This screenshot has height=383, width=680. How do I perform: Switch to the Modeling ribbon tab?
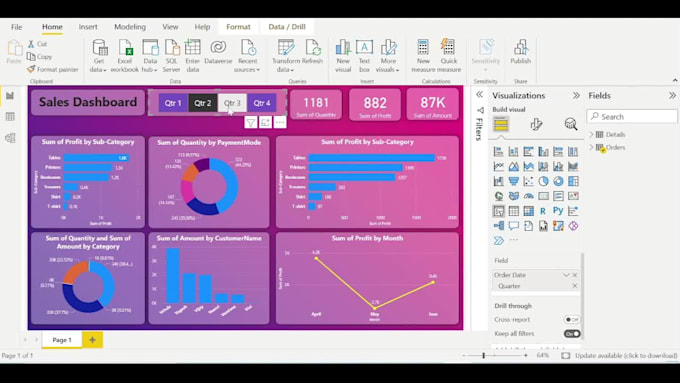(130, 27)
